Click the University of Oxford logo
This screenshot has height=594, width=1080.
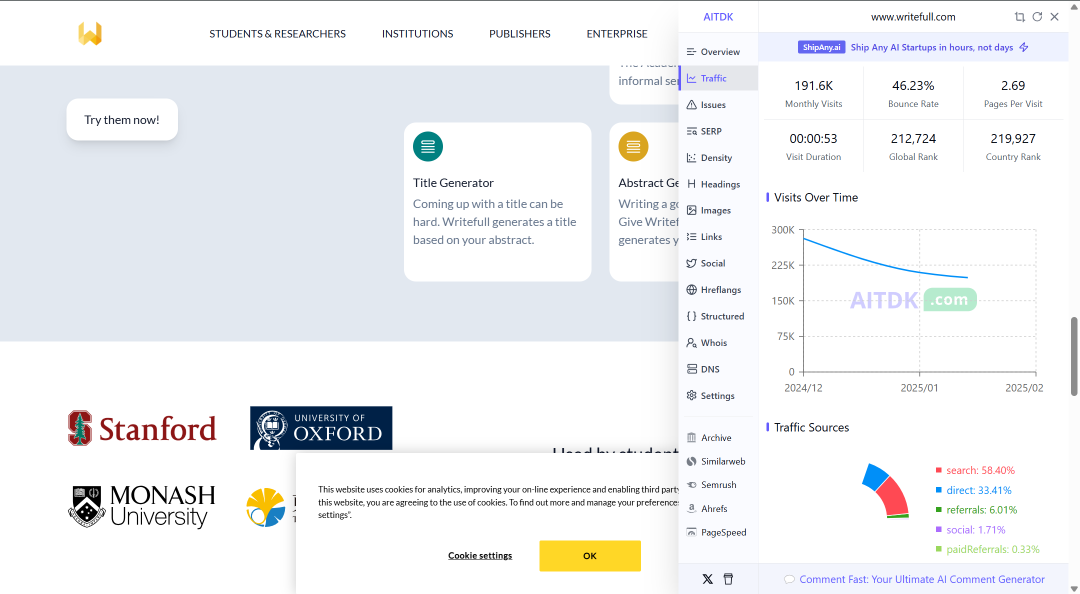click(321, 428)
